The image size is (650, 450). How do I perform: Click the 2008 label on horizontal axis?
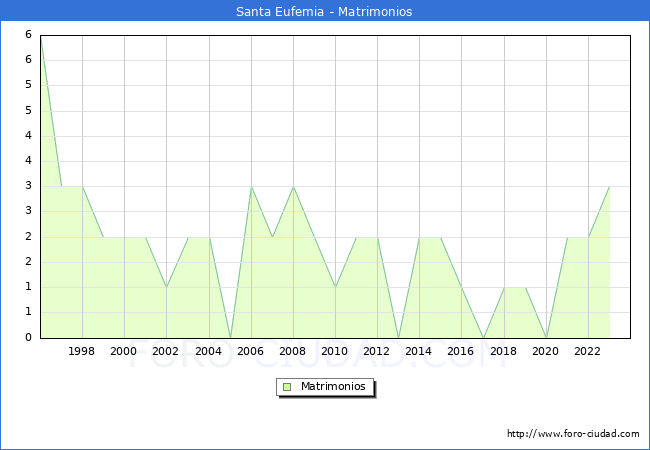pyautogui.click(x=293, y=351)
